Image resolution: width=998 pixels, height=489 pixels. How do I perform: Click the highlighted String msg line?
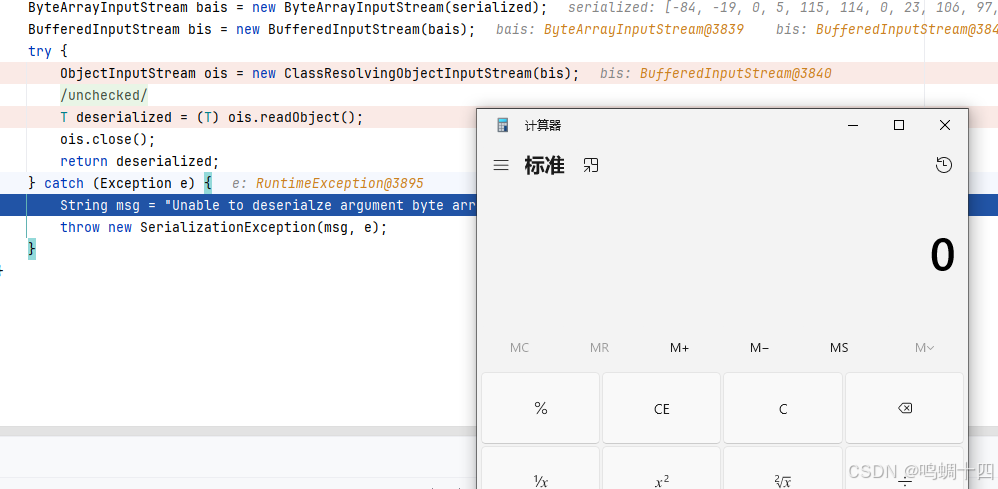point(268,205)
